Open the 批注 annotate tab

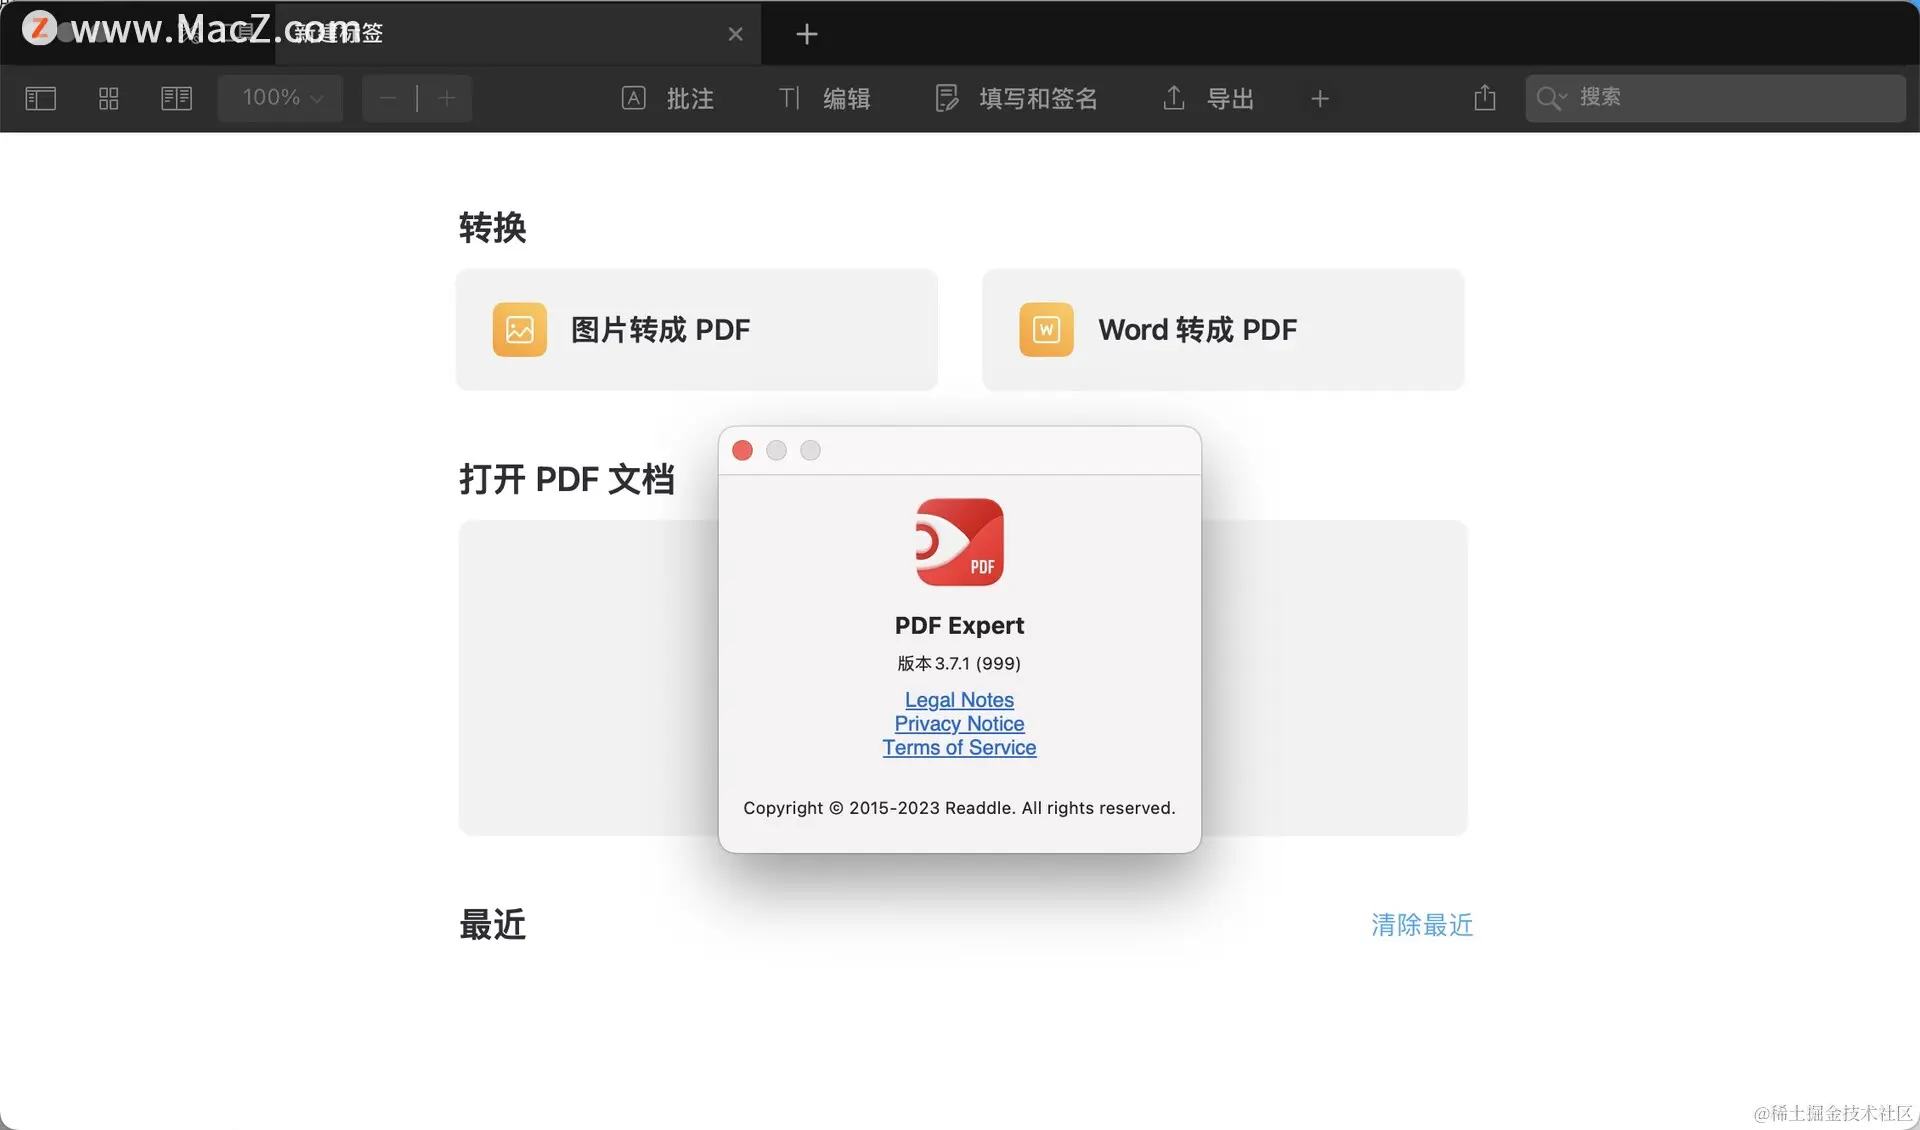coord(668,98)
